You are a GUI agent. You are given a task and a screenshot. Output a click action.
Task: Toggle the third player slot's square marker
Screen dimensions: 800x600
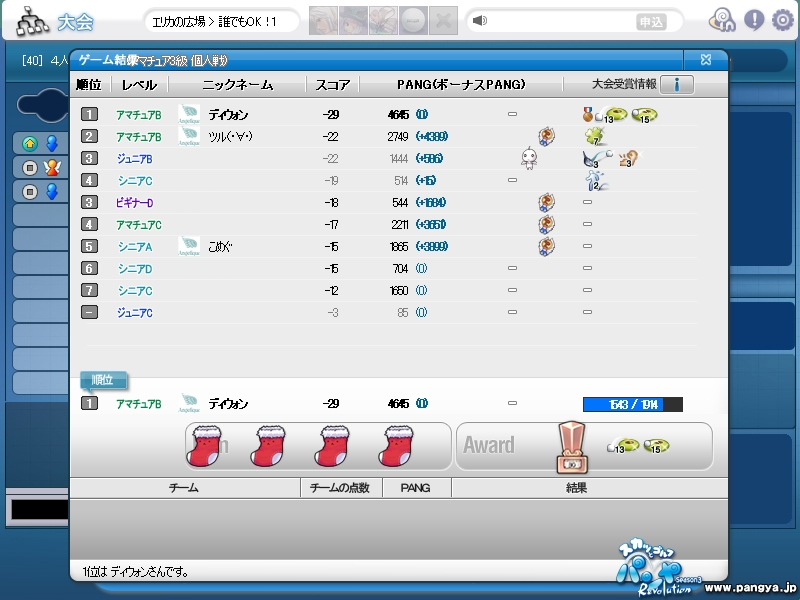coord(29,191)
